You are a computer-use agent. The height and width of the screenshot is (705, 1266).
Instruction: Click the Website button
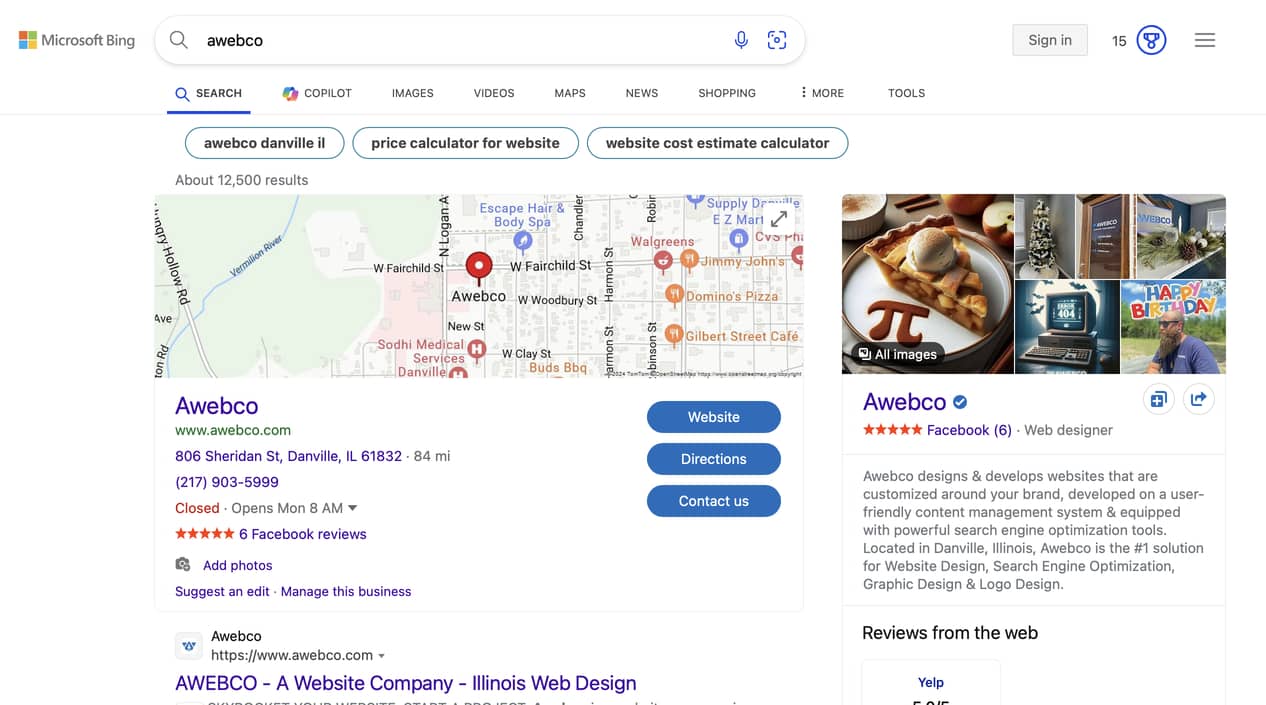click(x=714, y=417)
